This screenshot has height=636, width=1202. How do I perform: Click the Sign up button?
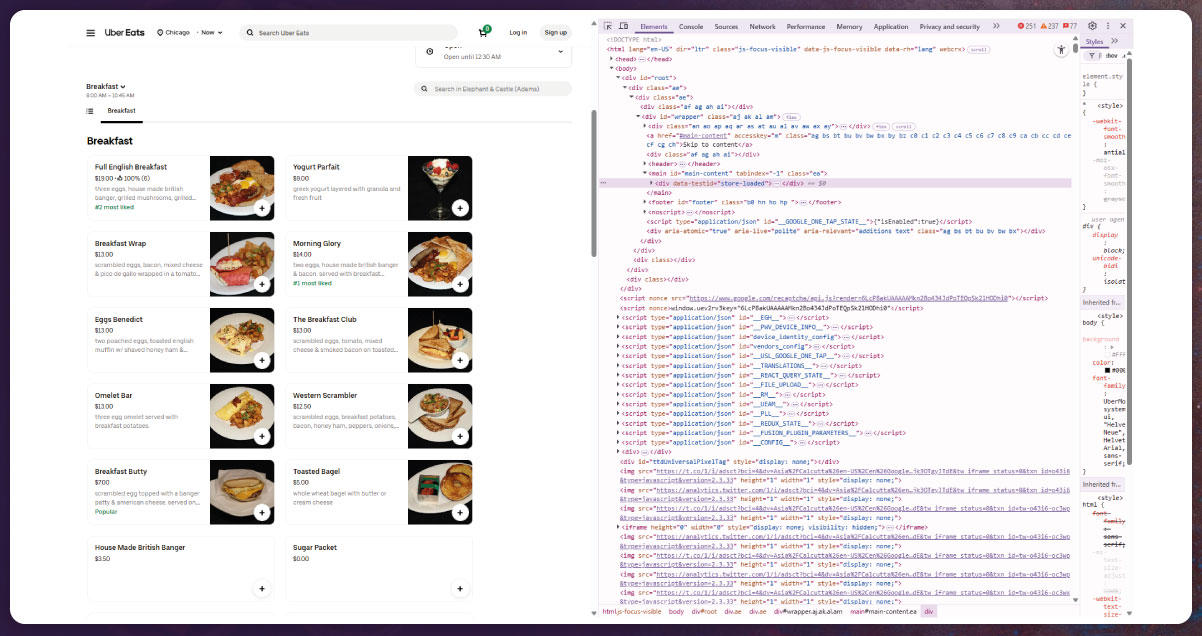(x=556, y=32)
